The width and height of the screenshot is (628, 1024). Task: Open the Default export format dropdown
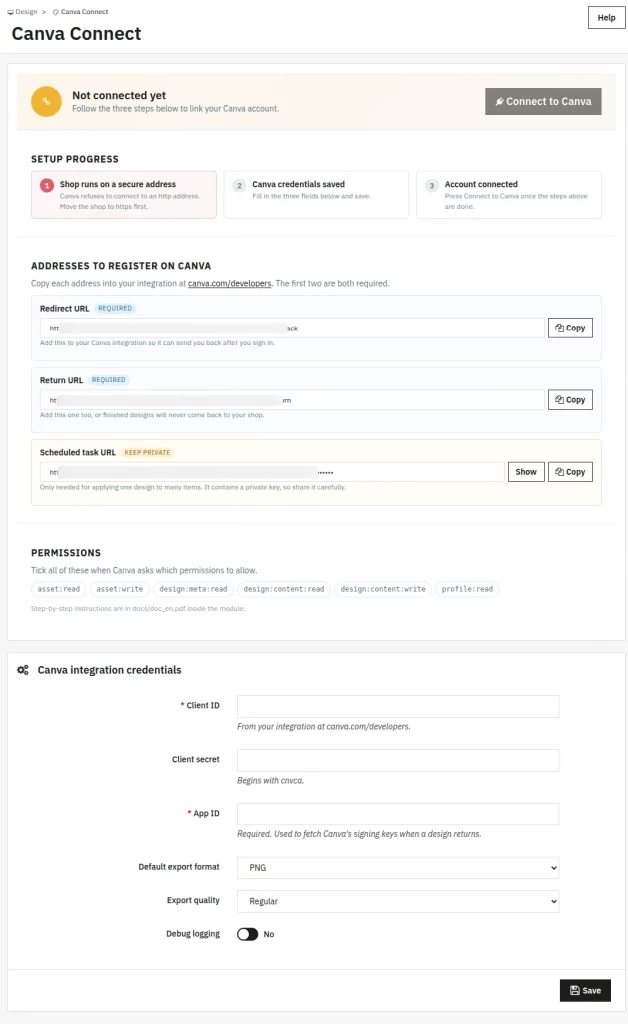tap(398, 868)
